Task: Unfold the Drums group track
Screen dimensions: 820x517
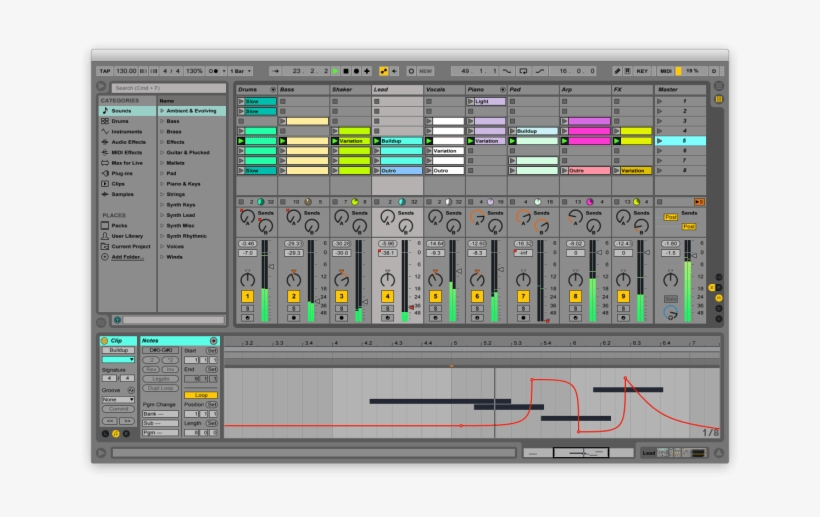Action: 272,90
